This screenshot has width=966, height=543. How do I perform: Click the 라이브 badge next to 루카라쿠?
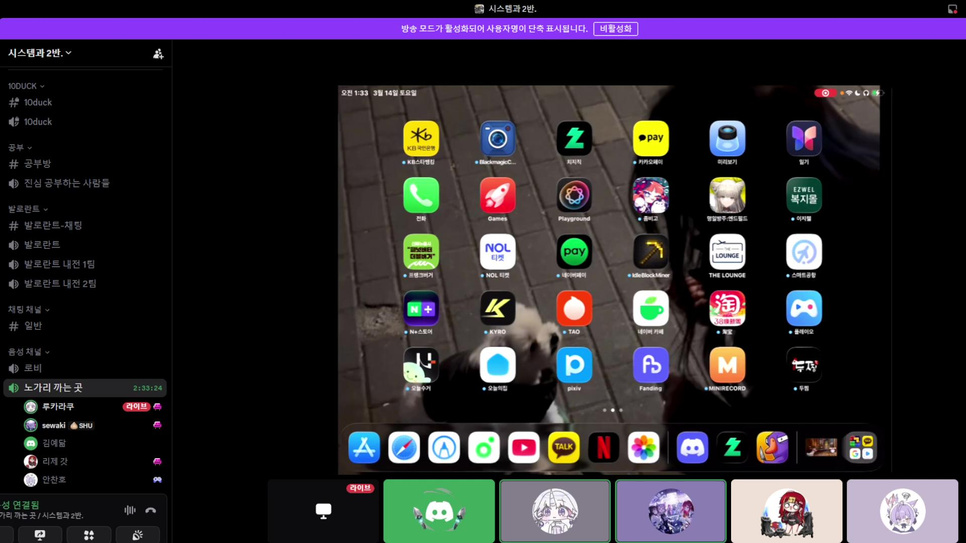click(135, 407)
